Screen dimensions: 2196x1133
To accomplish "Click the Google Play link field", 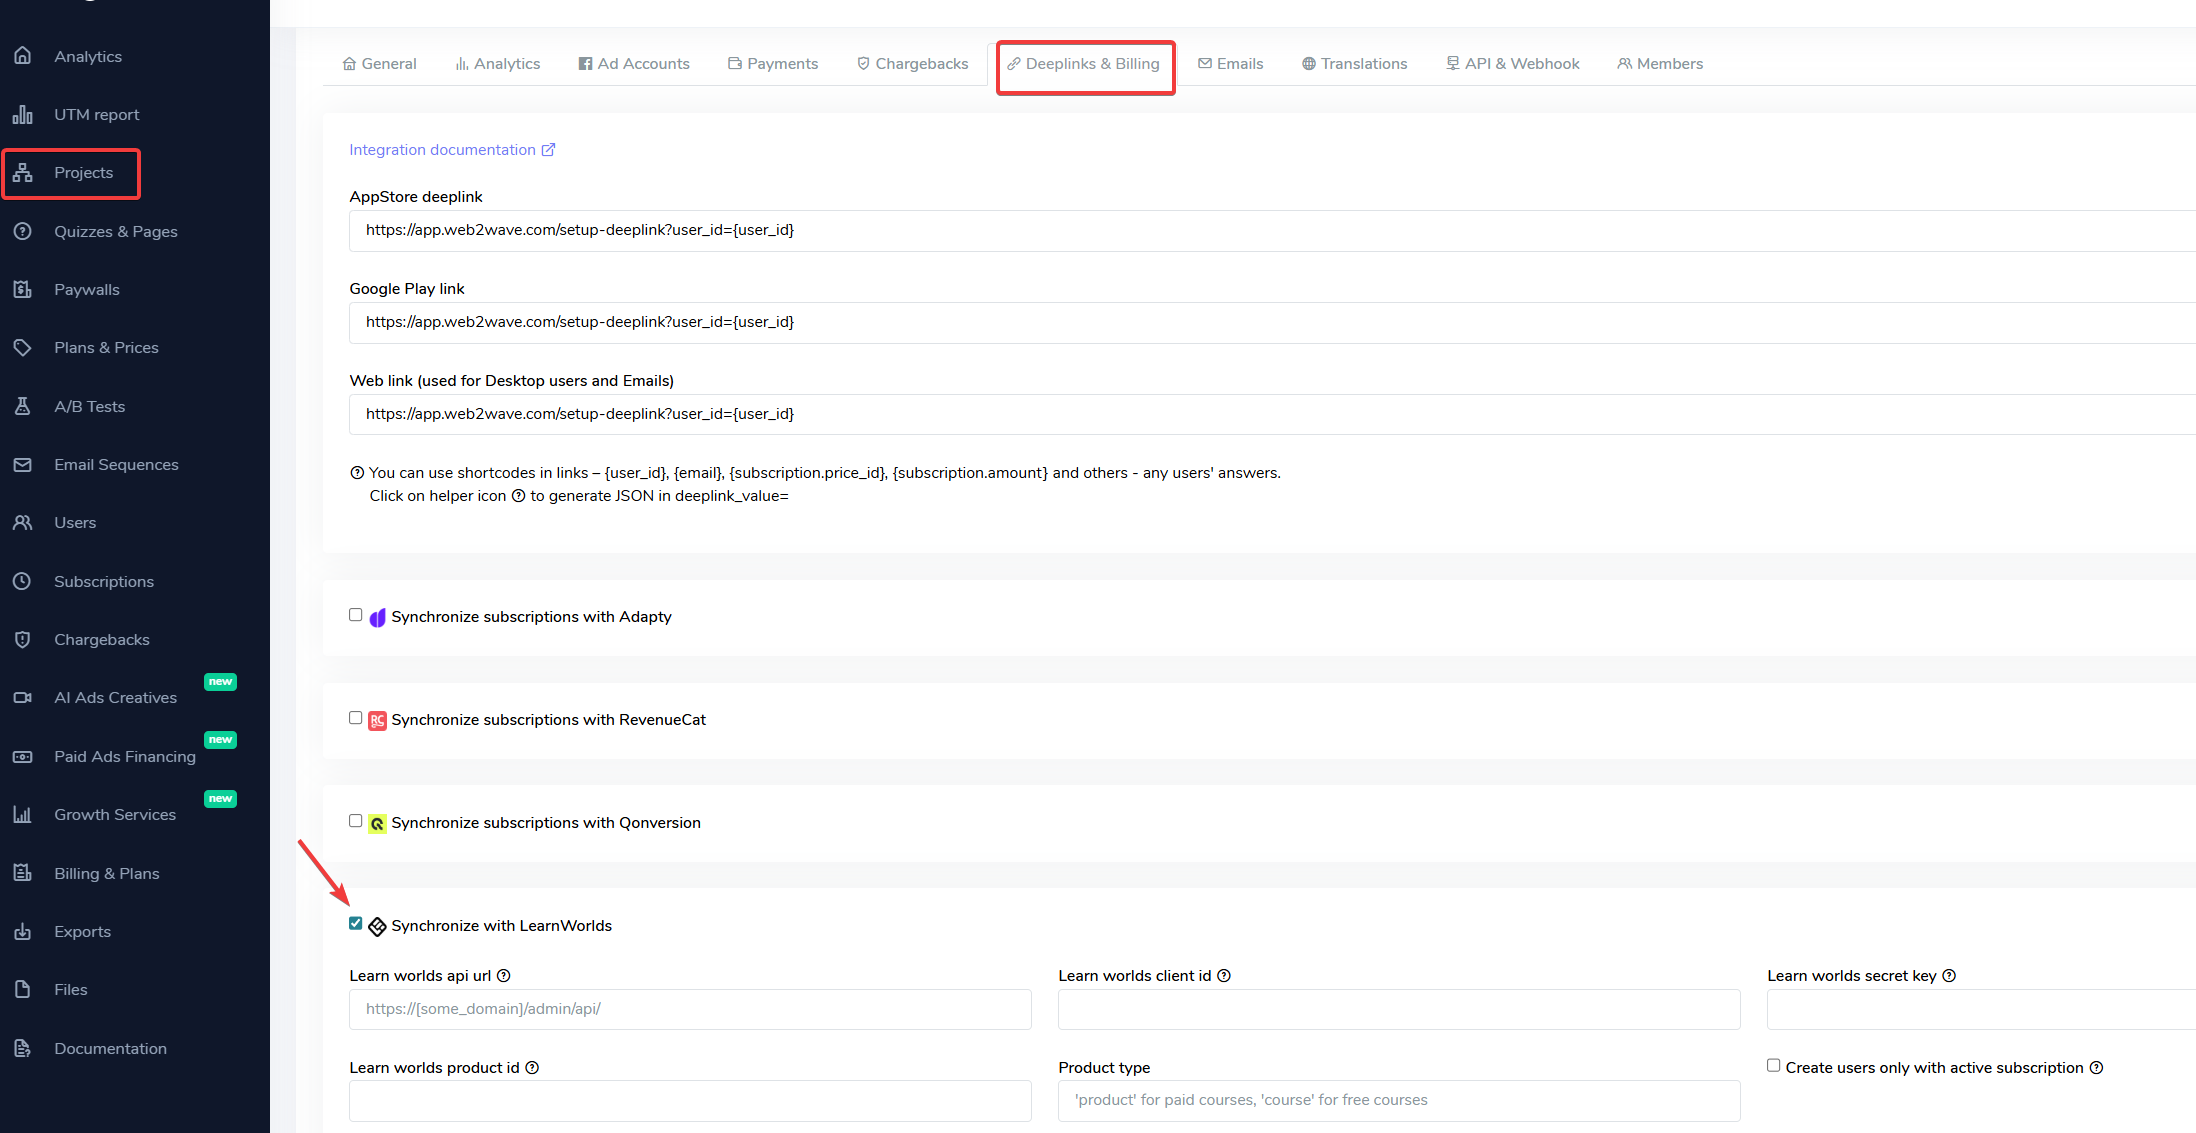I will pyautogui.click(x=1272, y=322).
